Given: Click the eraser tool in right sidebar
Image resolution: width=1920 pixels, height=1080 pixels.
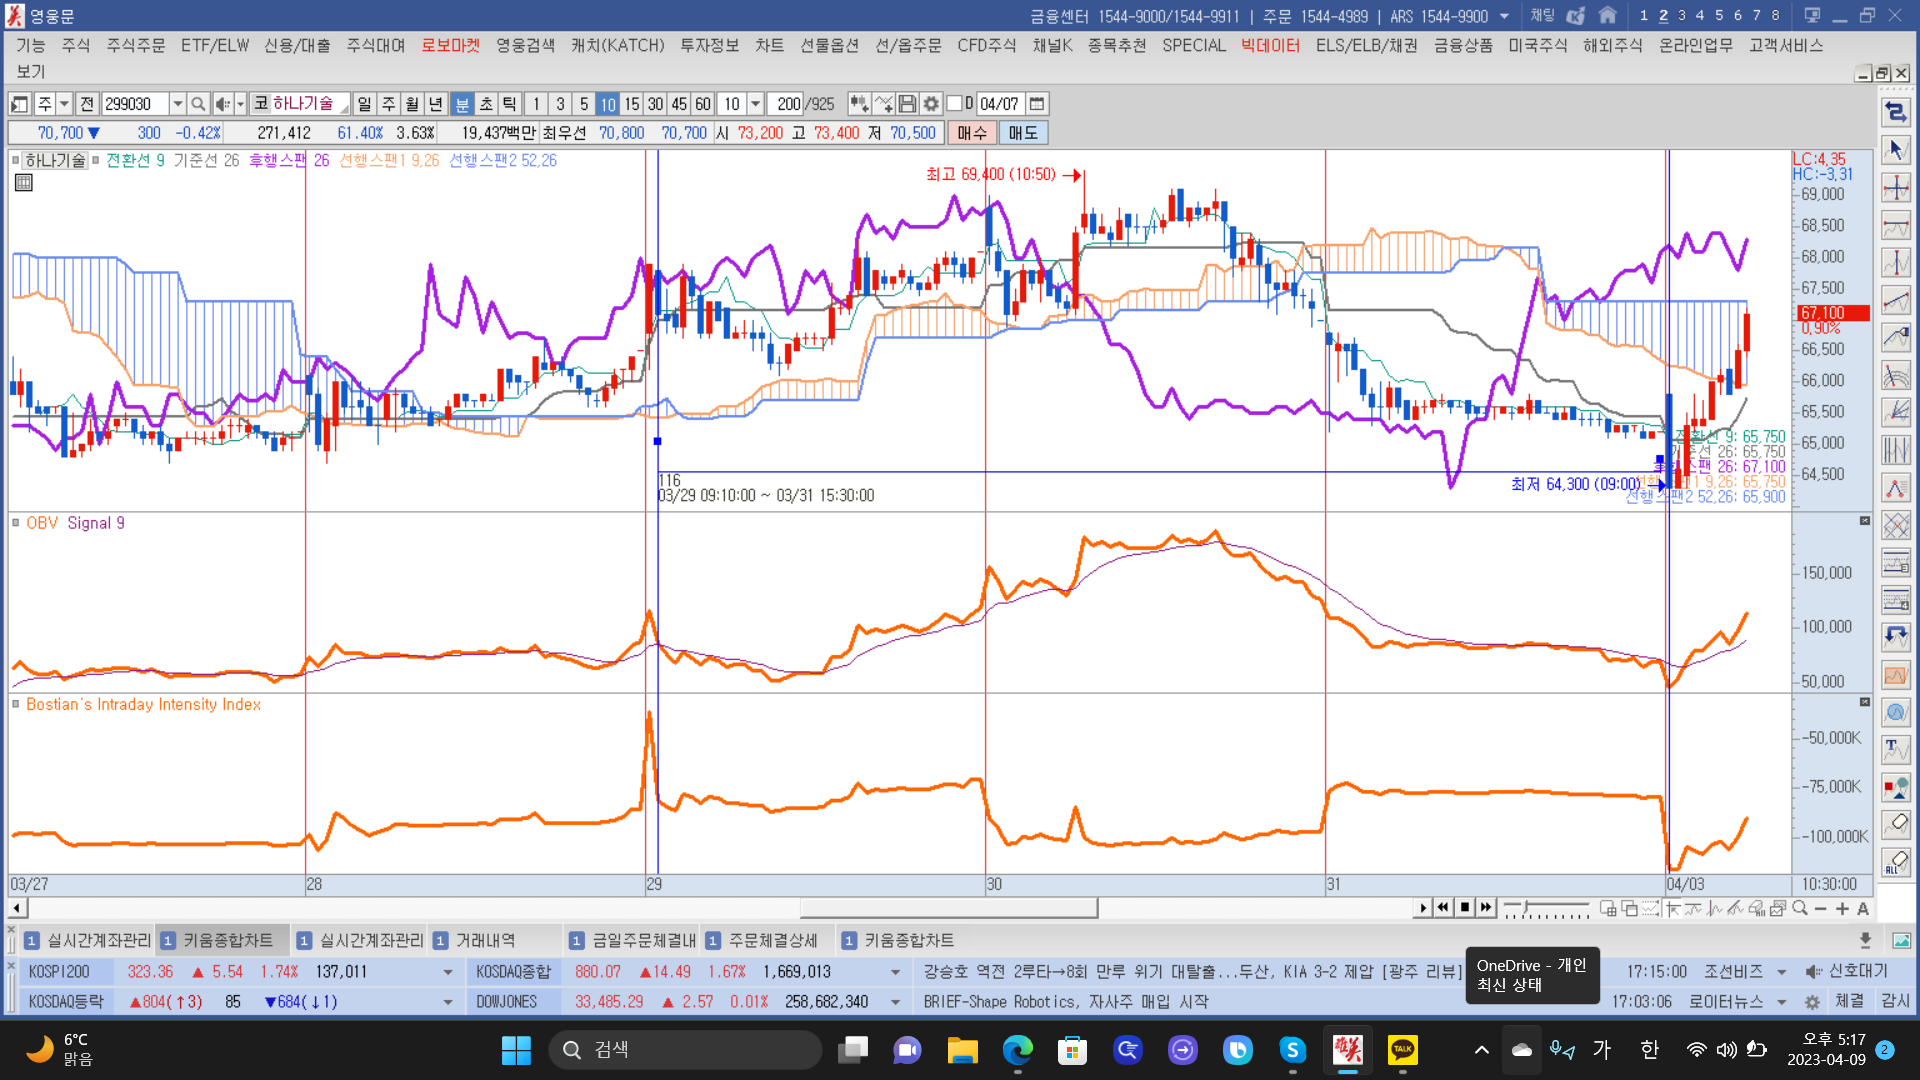Looking at the screenshot, I should pos(1896,824).
